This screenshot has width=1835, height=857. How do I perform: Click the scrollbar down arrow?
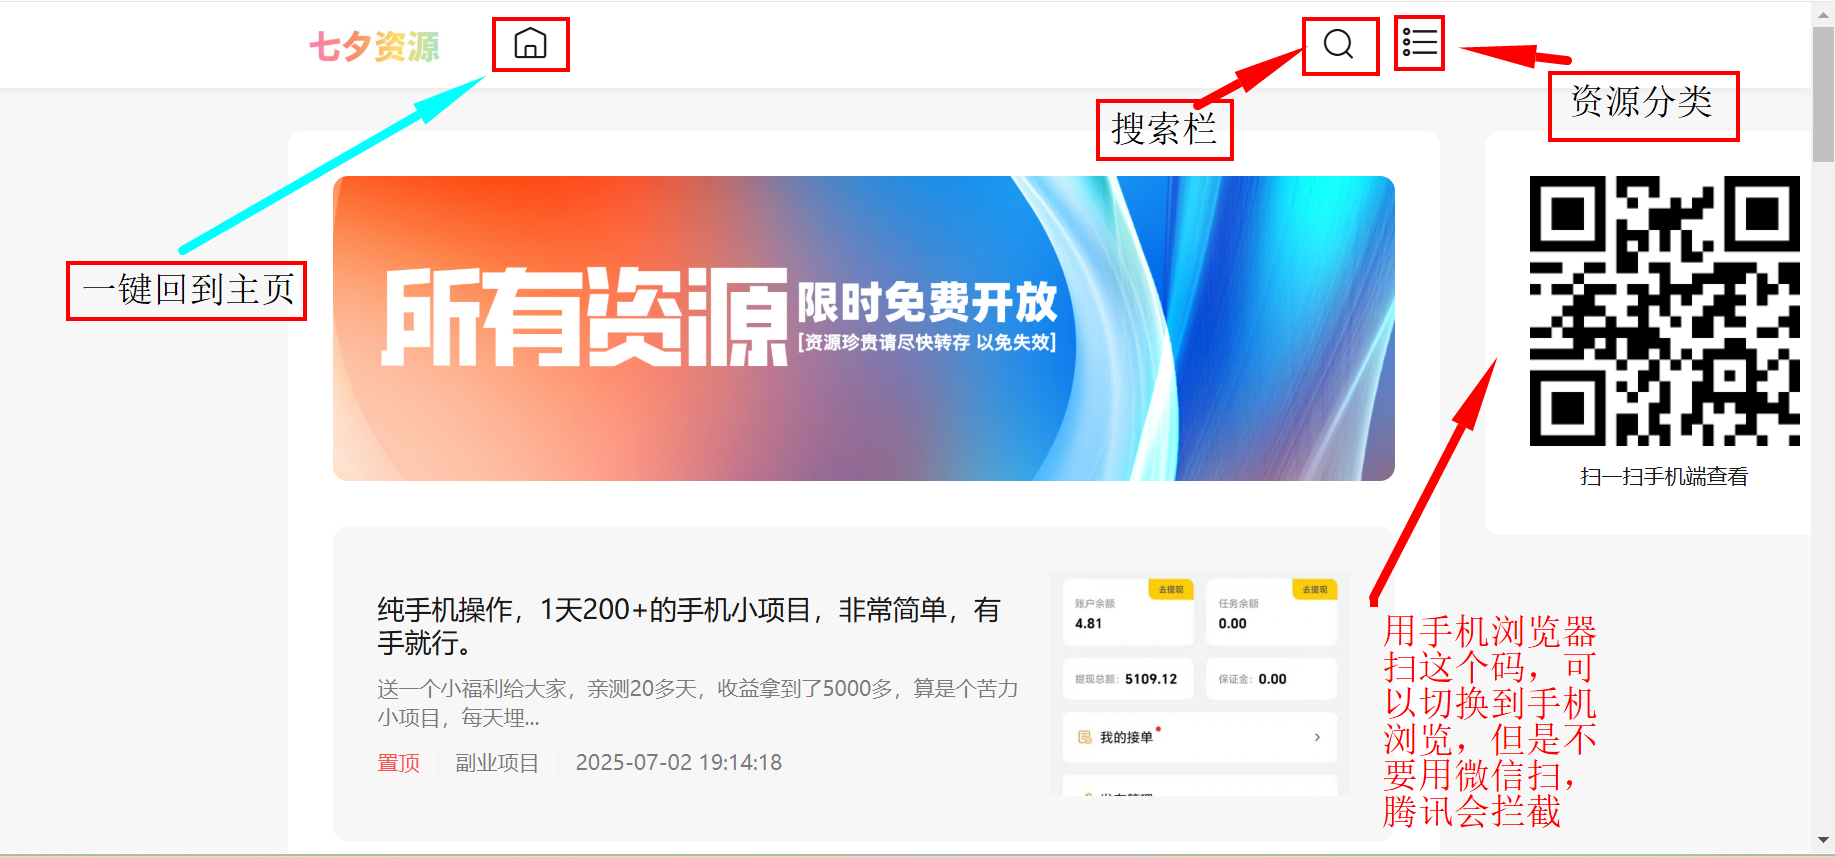(x=1823, y=841)
